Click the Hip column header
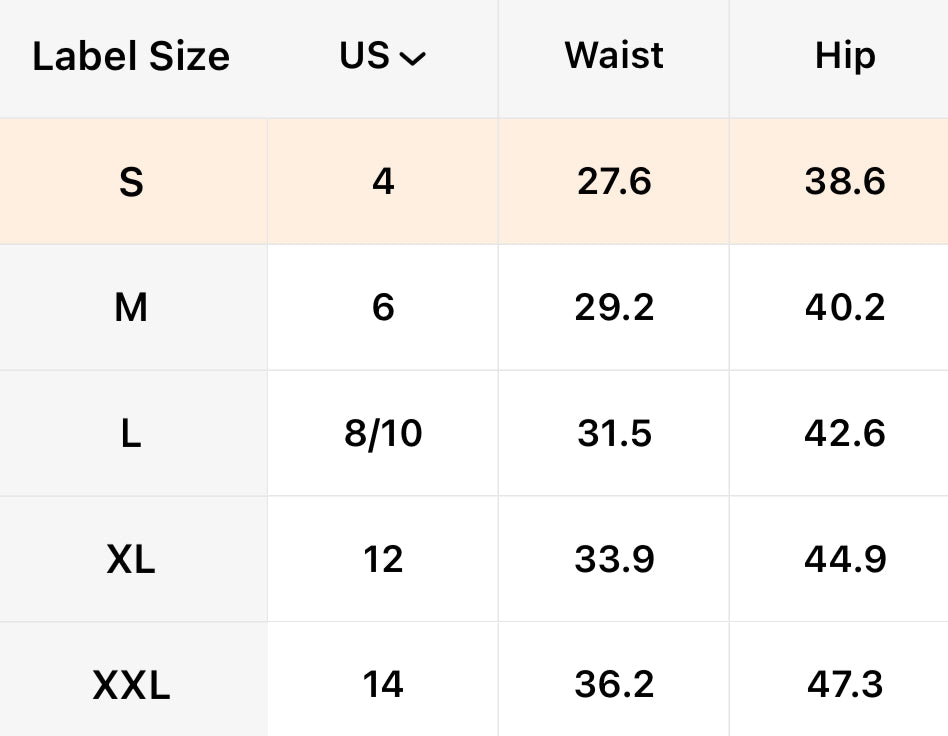 coord(845,56)
